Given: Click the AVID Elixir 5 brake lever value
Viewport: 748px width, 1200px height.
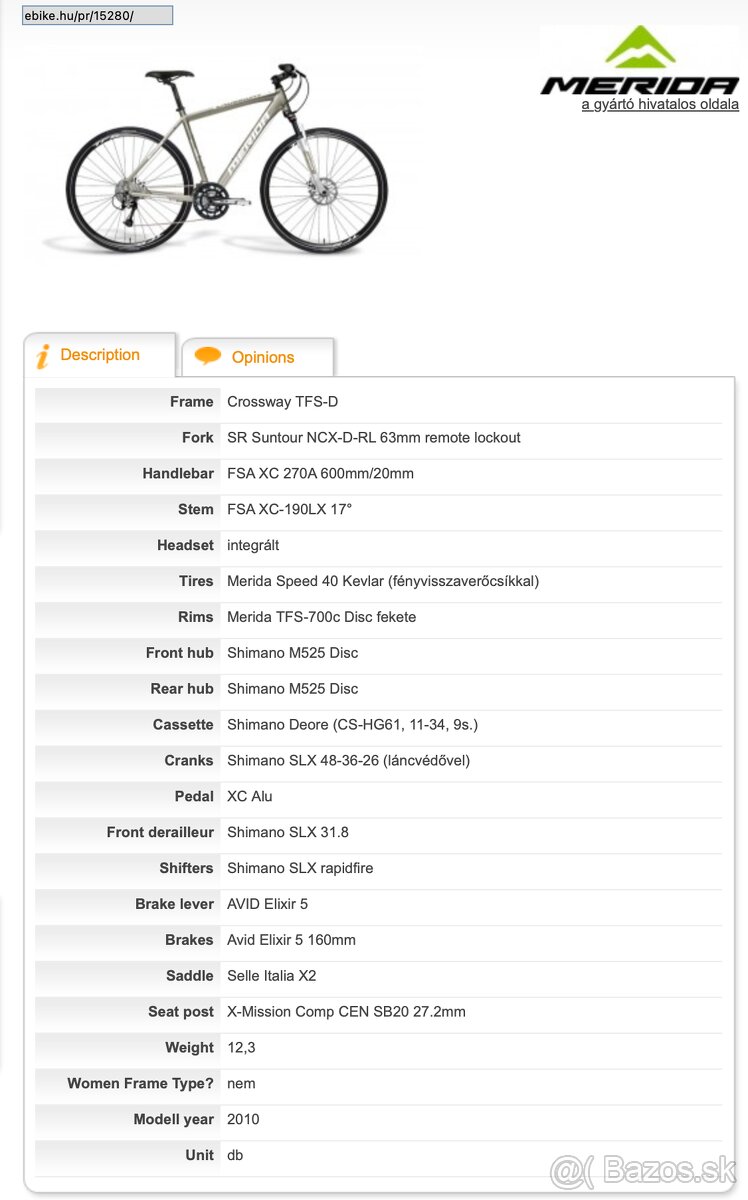Looking at the screenshot, I should coord(268,904).
